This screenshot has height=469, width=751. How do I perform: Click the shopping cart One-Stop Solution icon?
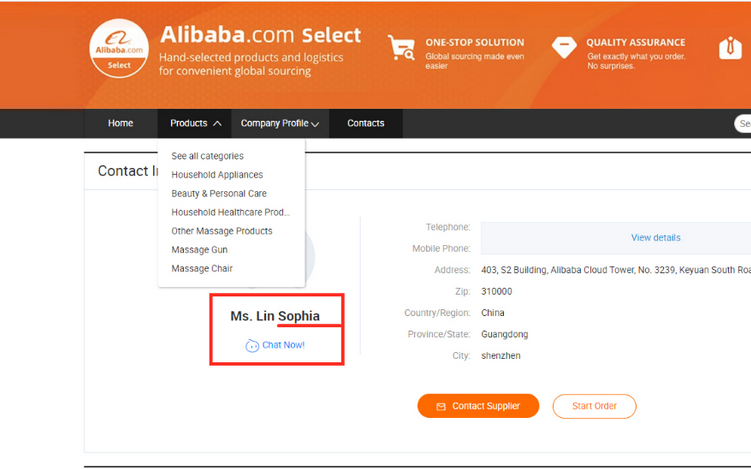(x=401, y=47)
